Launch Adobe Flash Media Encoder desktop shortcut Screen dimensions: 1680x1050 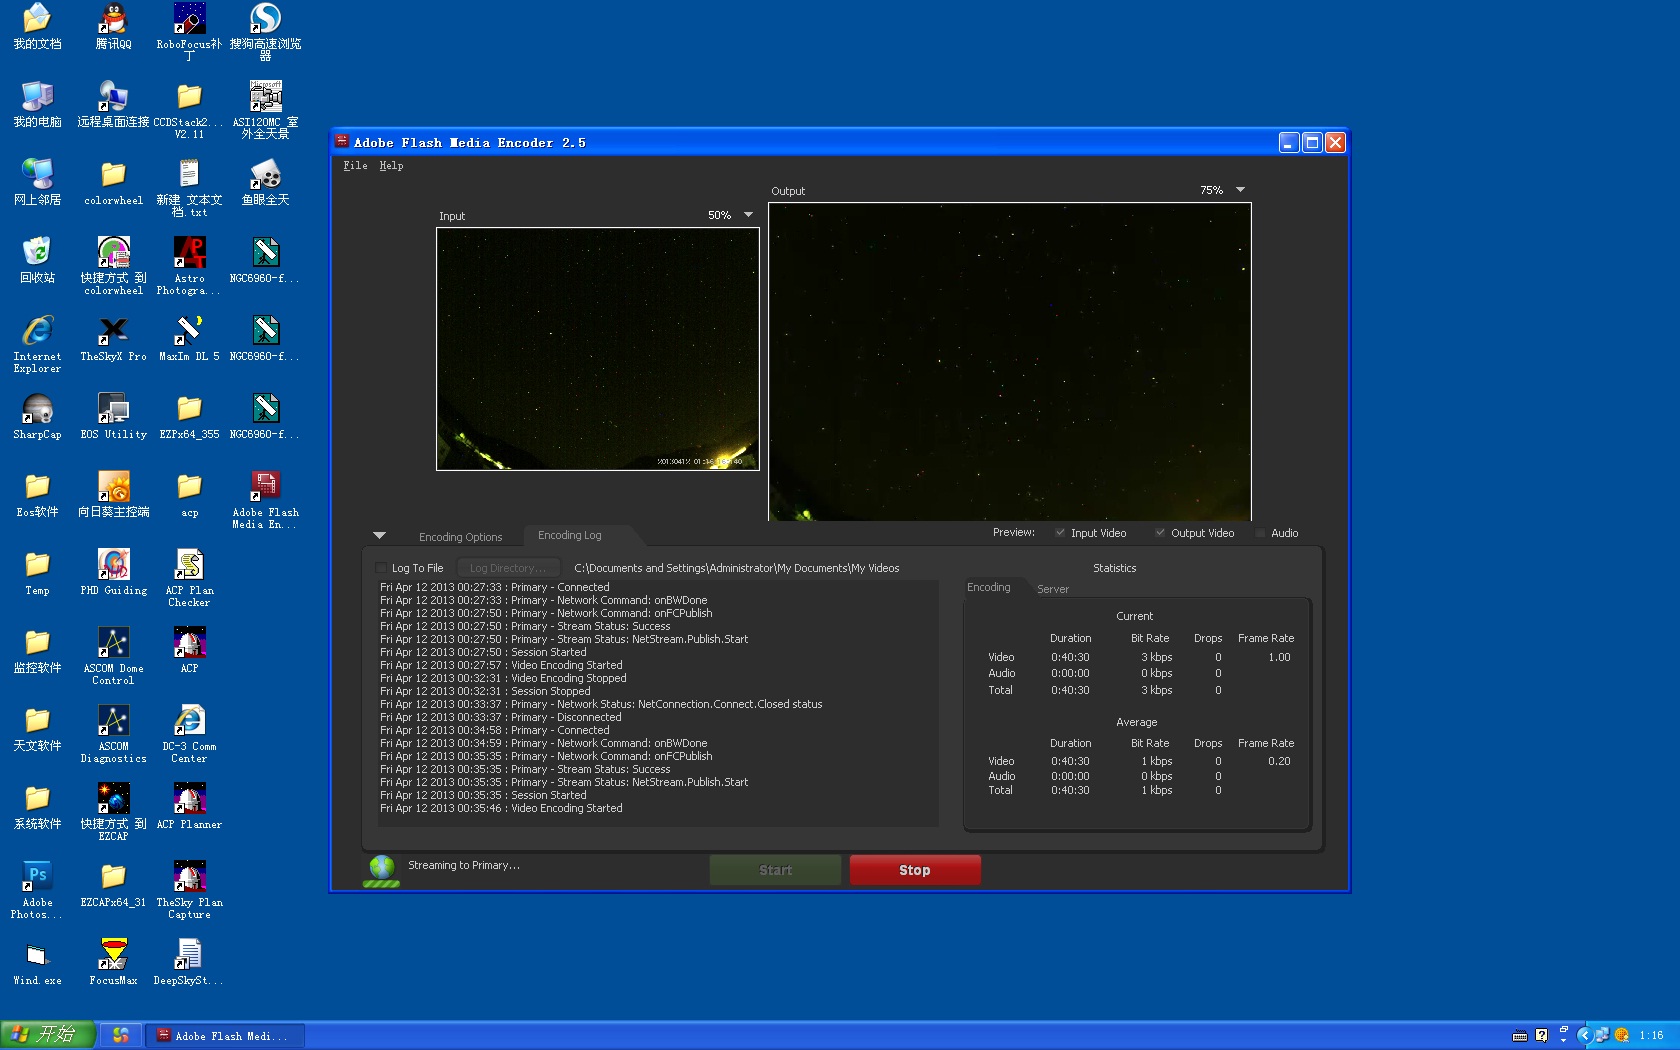265,500
